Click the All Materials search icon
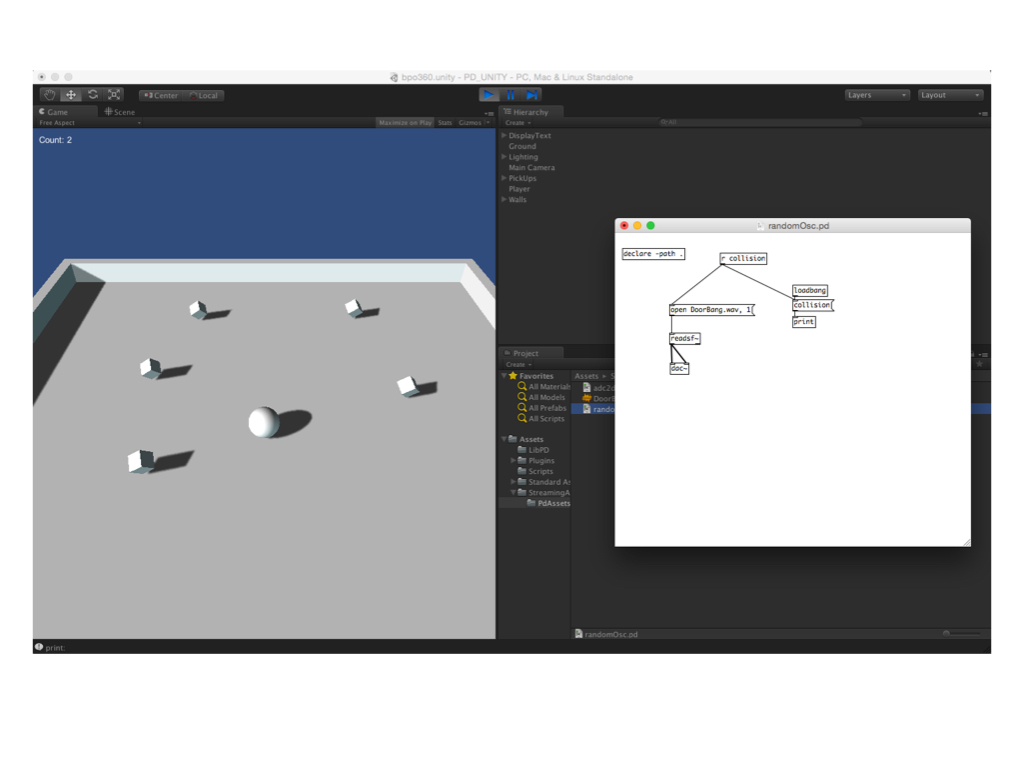 522,387
